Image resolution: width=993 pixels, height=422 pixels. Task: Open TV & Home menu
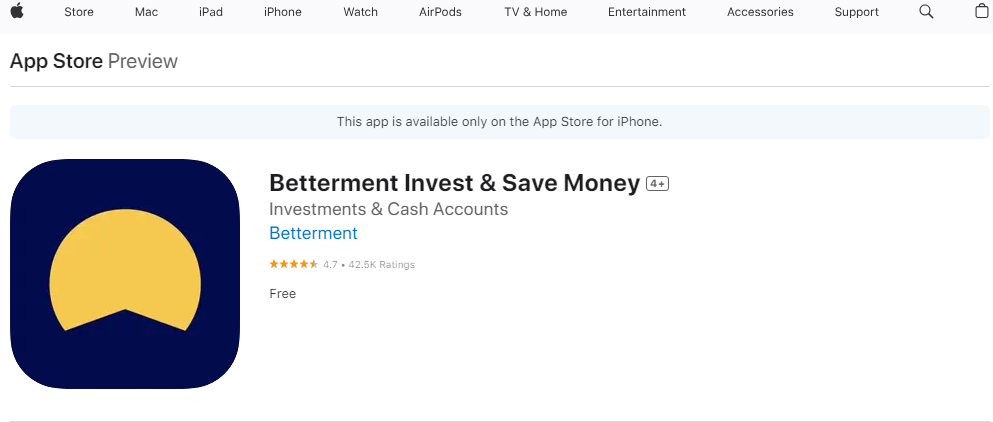[536, 12]
